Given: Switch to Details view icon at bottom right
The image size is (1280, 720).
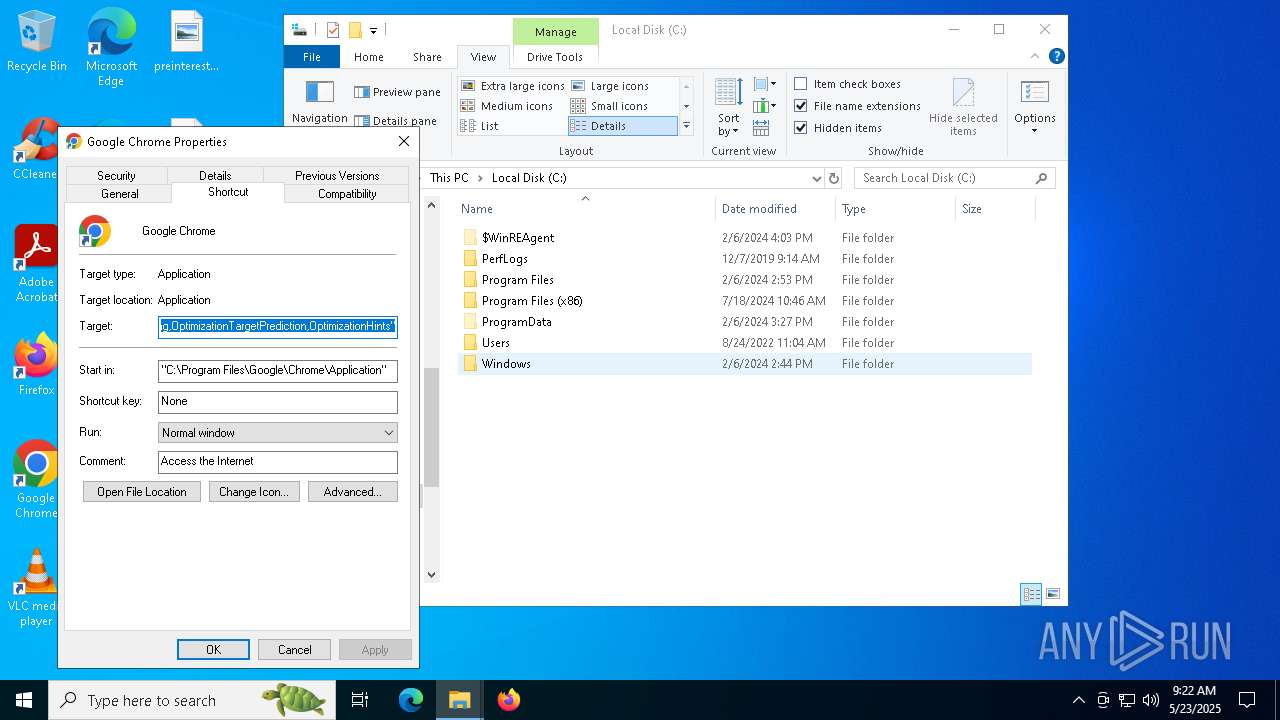Looking at the screenshot, I should pos(1031,594).
